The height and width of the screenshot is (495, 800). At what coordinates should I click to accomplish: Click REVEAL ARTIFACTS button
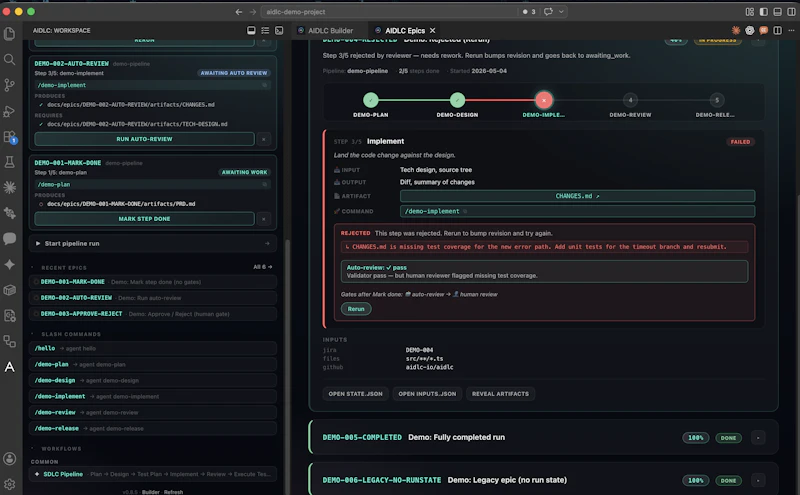point(500,394)
